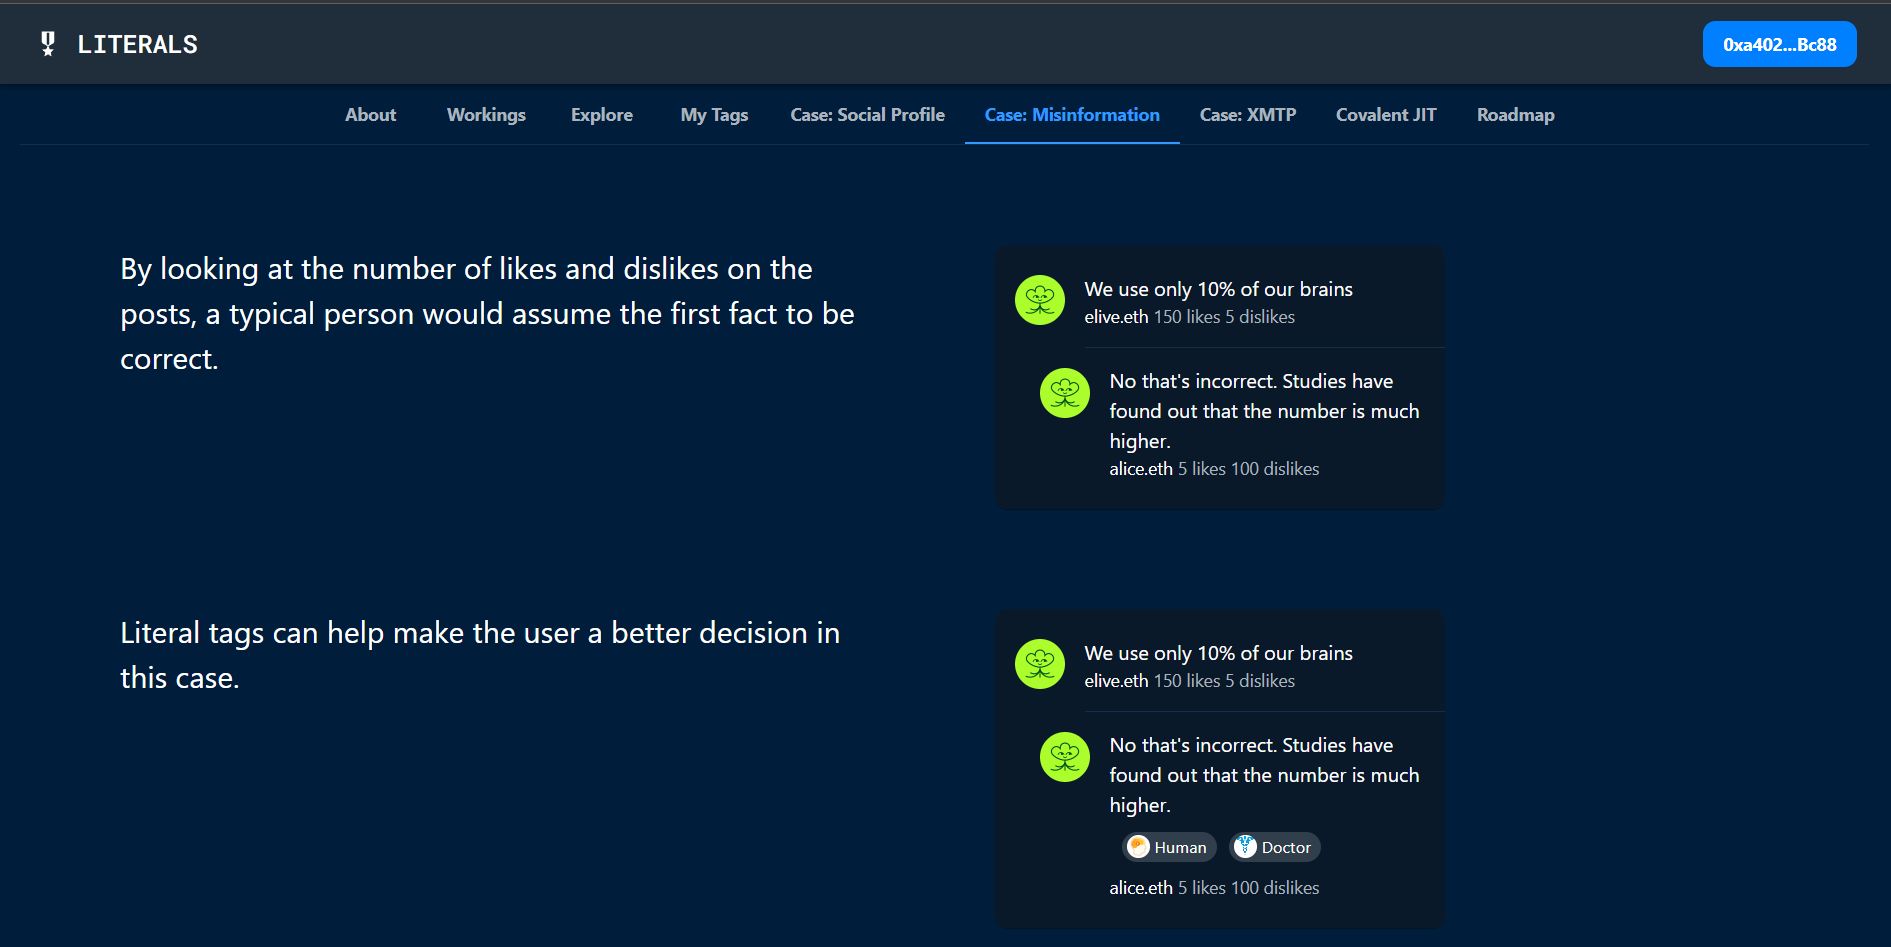Click alice.eth username in first card
Image resolution: width=1891 pixels, height=947 pixels.
click(1141, 469)
